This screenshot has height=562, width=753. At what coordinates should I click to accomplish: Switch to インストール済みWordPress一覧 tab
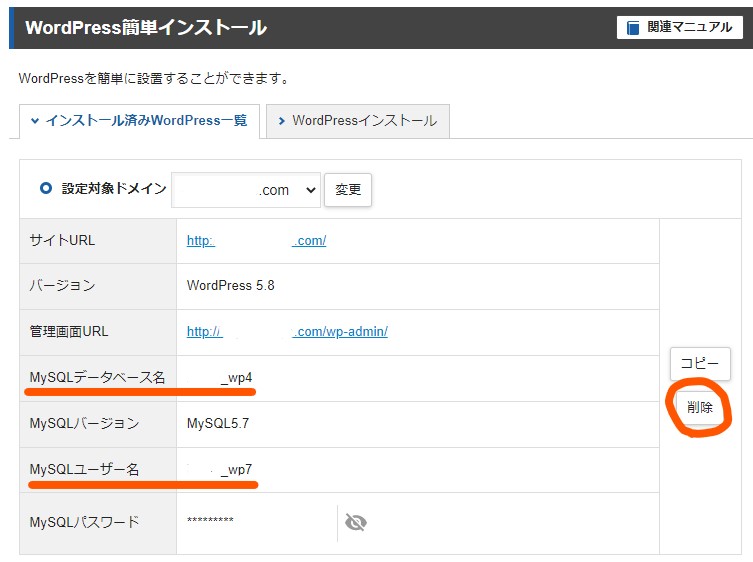[x=139, y=121]
